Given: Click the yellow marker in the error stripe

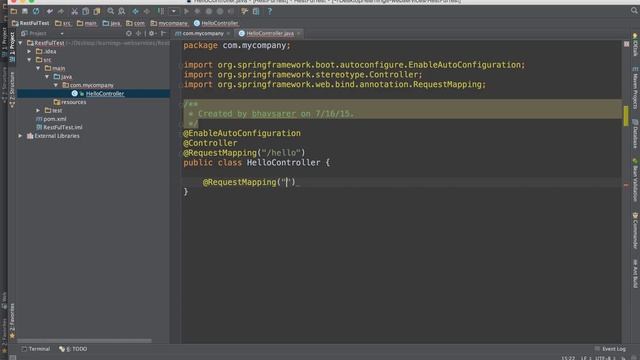Looking at the screenshot, I should pyautogui.click(x=626, y=116).
